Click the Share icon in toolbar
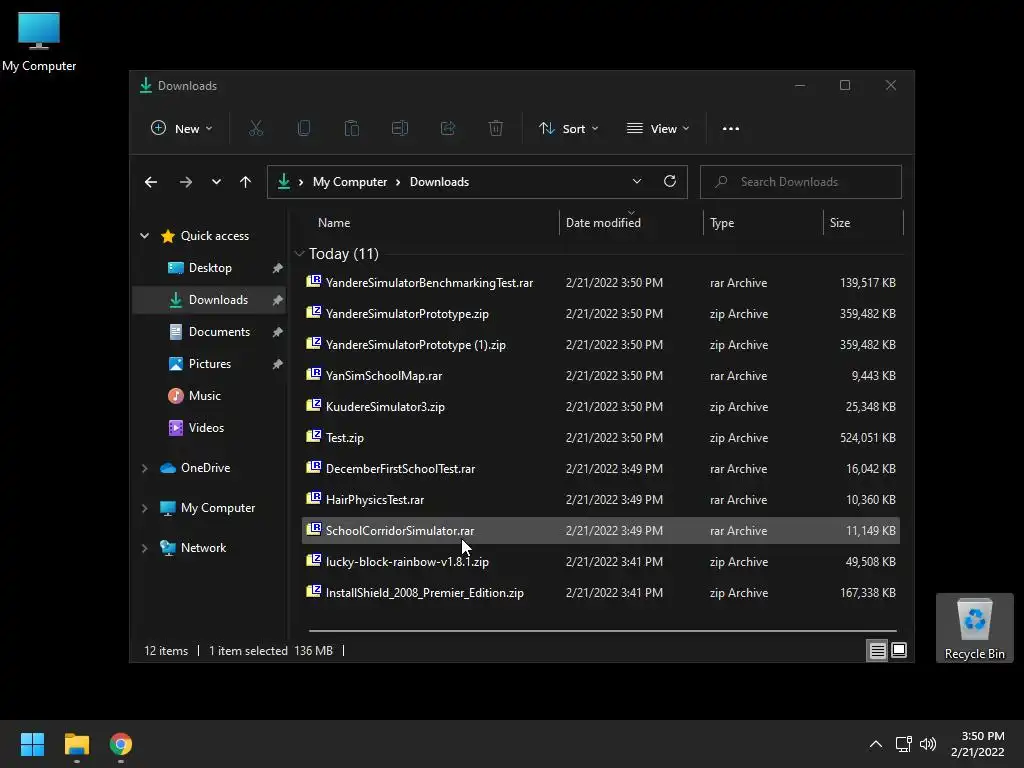The image size is (1024, 768). pos(448,129)
